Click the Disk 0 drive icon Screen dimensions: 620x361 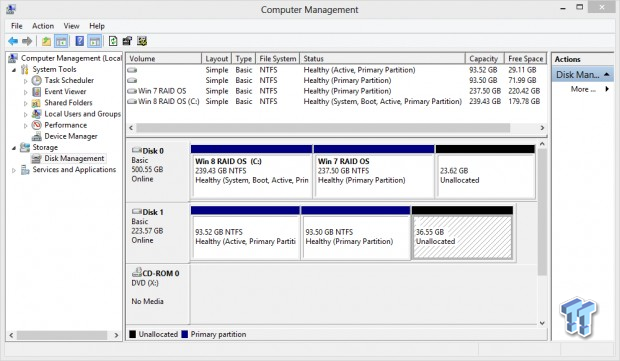[136, 150]
